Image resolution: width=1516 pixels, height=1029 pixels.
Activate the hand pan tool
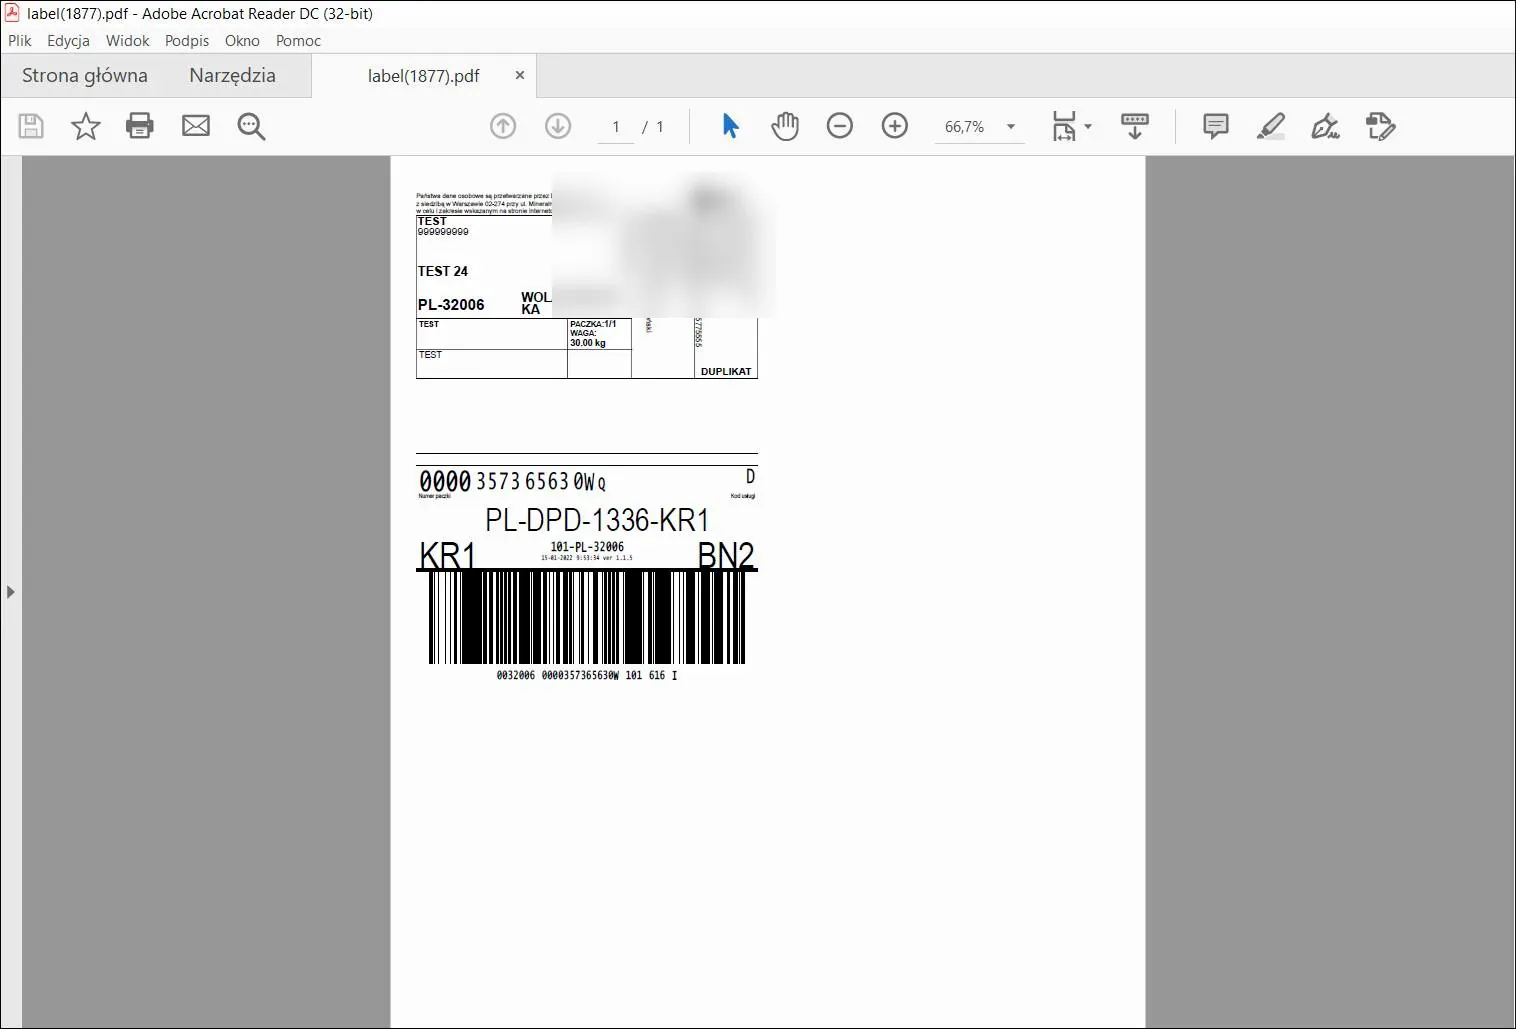785,126
